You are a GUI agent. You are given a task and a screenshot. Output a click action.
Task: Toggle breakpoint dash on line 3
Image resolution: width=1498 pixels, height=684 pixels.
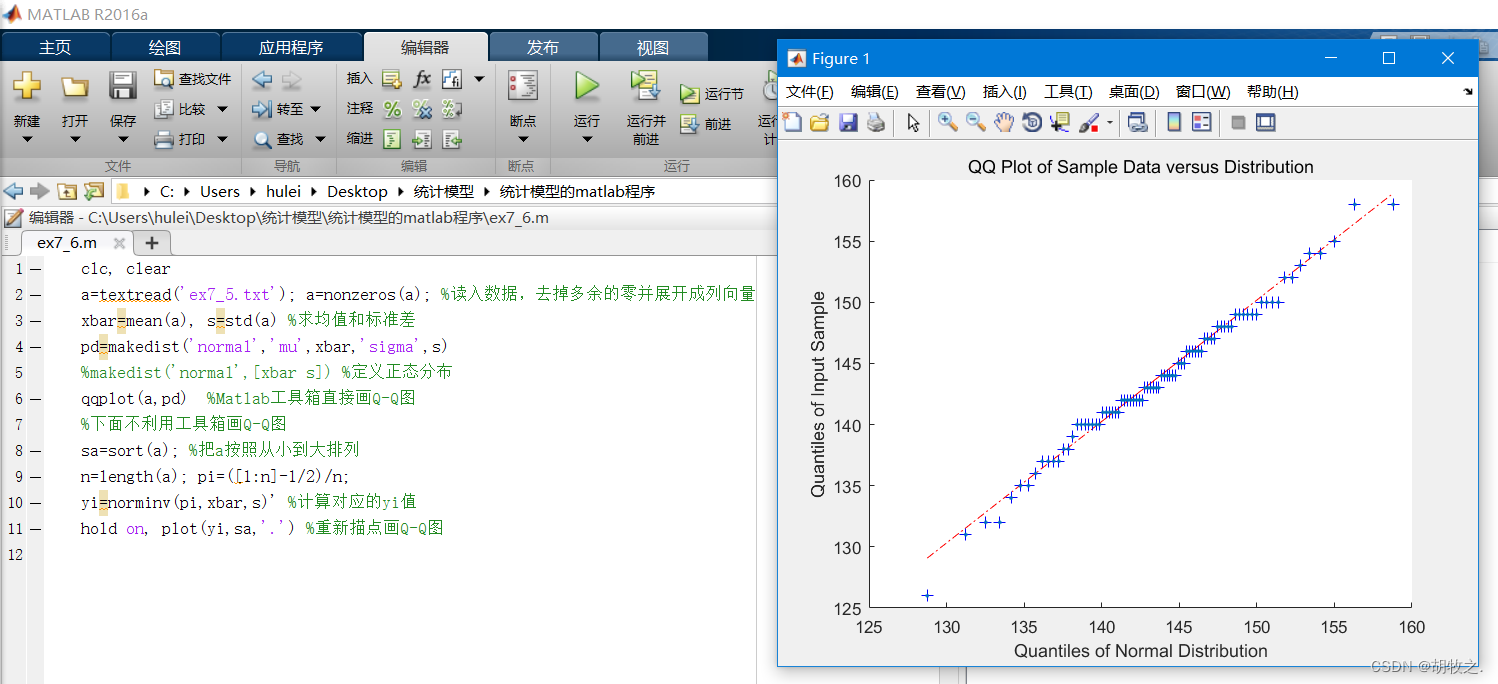[x=35, y=321]
